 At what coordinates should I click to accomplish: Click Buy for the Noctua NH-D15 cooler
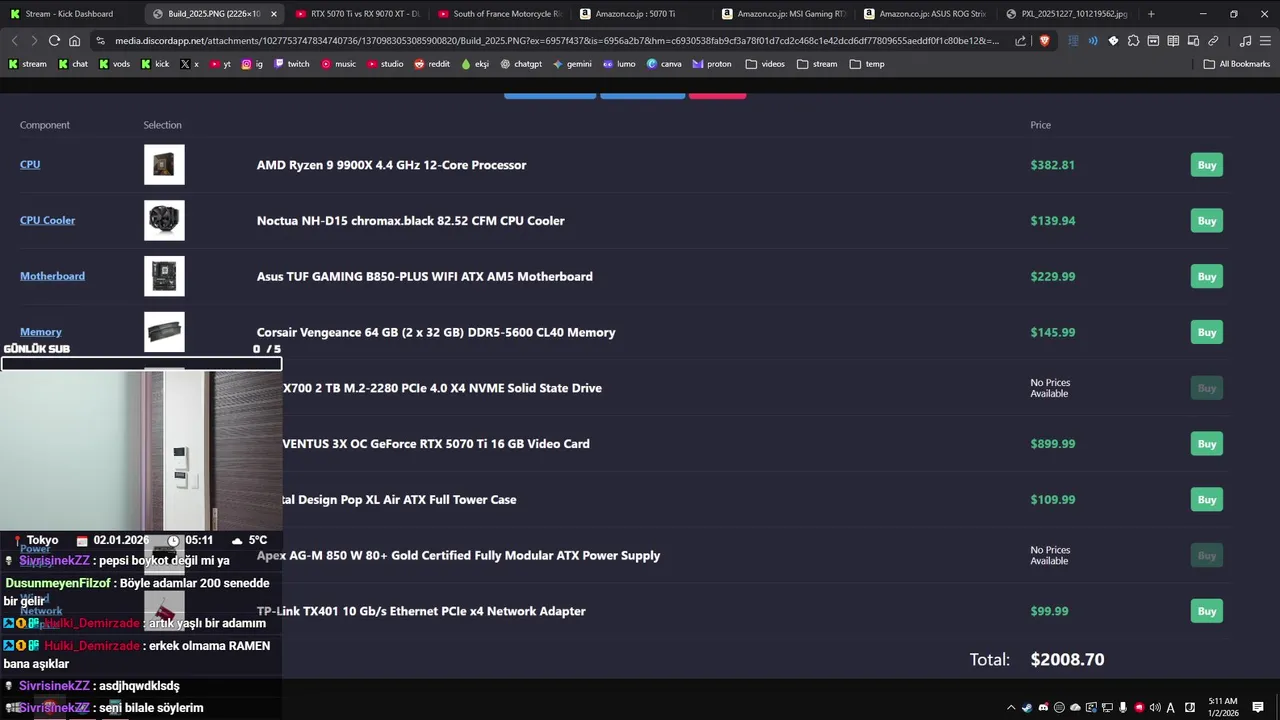point(1207,221)
